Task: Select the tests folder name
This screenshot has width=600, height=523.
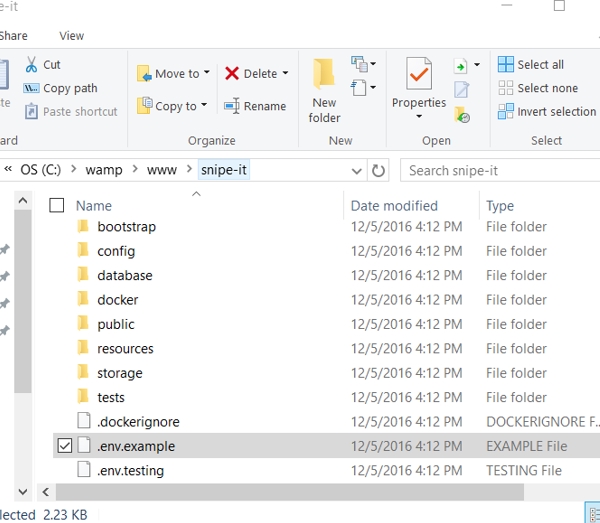Action: (x=111, y=398)
